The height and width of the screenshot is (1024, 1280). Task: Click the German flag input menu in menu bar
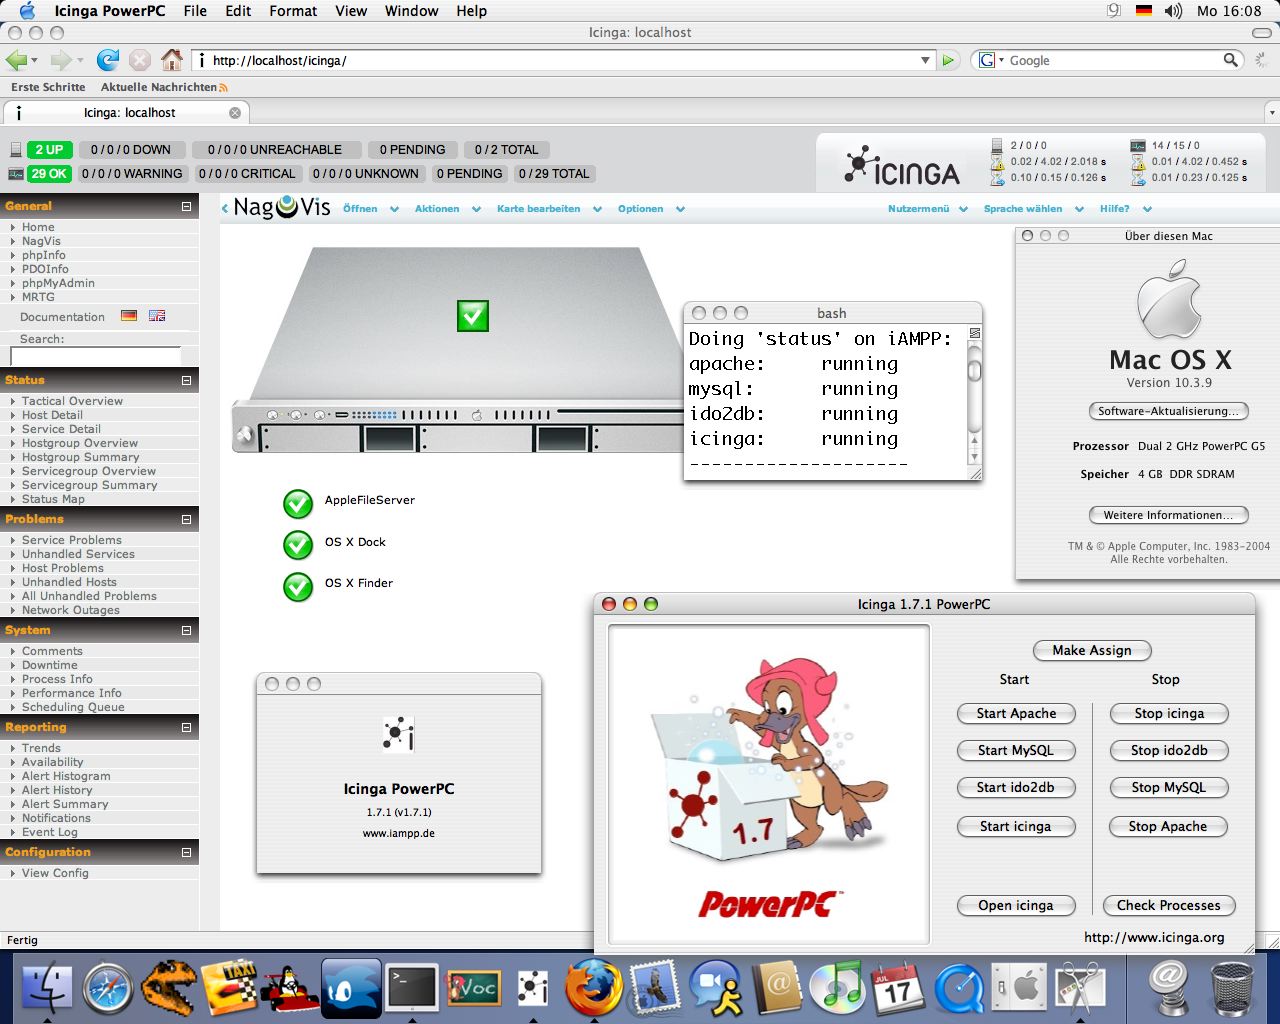(x=1144, y=11)
